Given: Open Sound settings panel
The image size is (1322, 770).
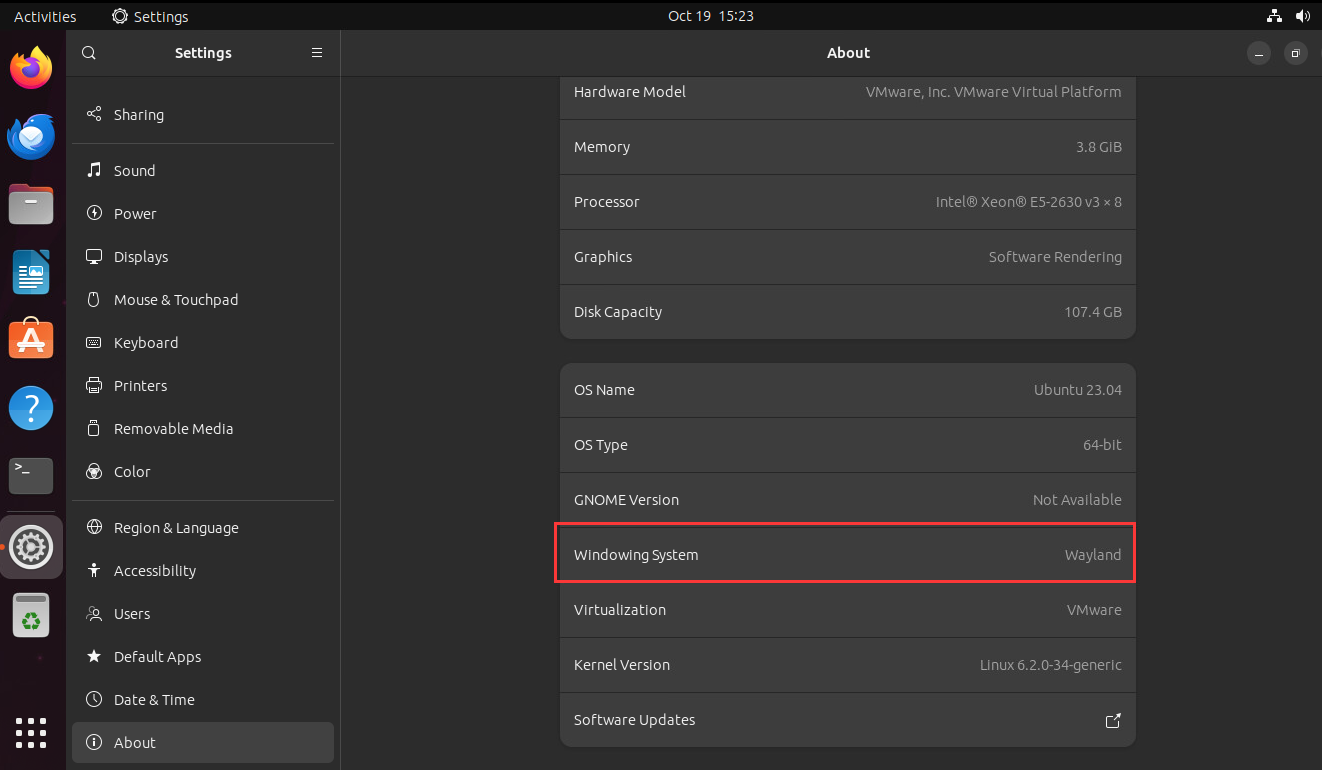Looking at the screenshot, I should [203, 170].
